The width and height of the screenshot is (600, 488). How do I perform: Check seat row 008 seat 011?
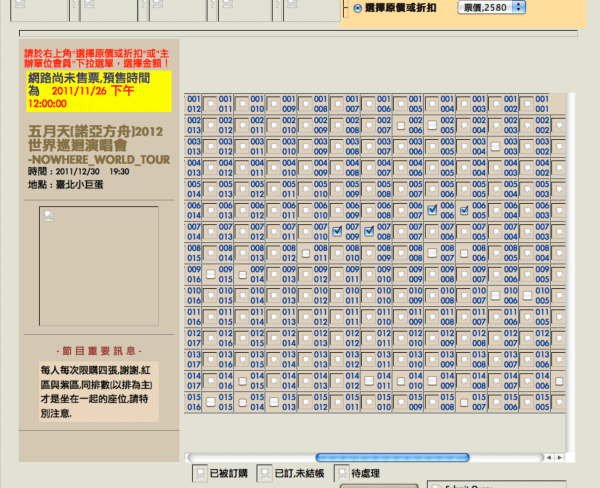(305, 253)
